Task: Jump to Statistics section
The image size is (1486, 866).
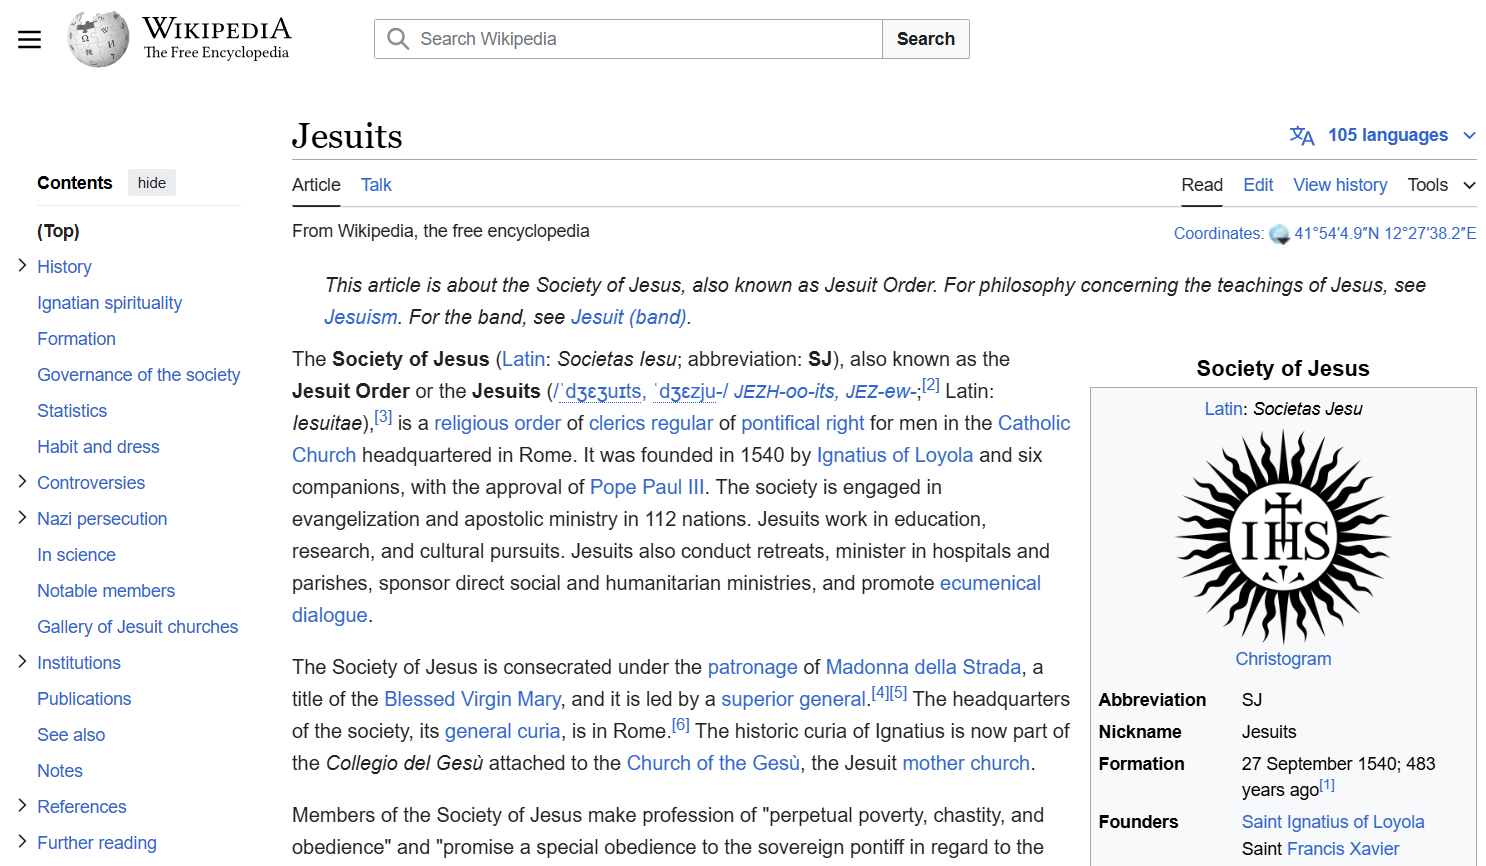Action: coord(72,411)
